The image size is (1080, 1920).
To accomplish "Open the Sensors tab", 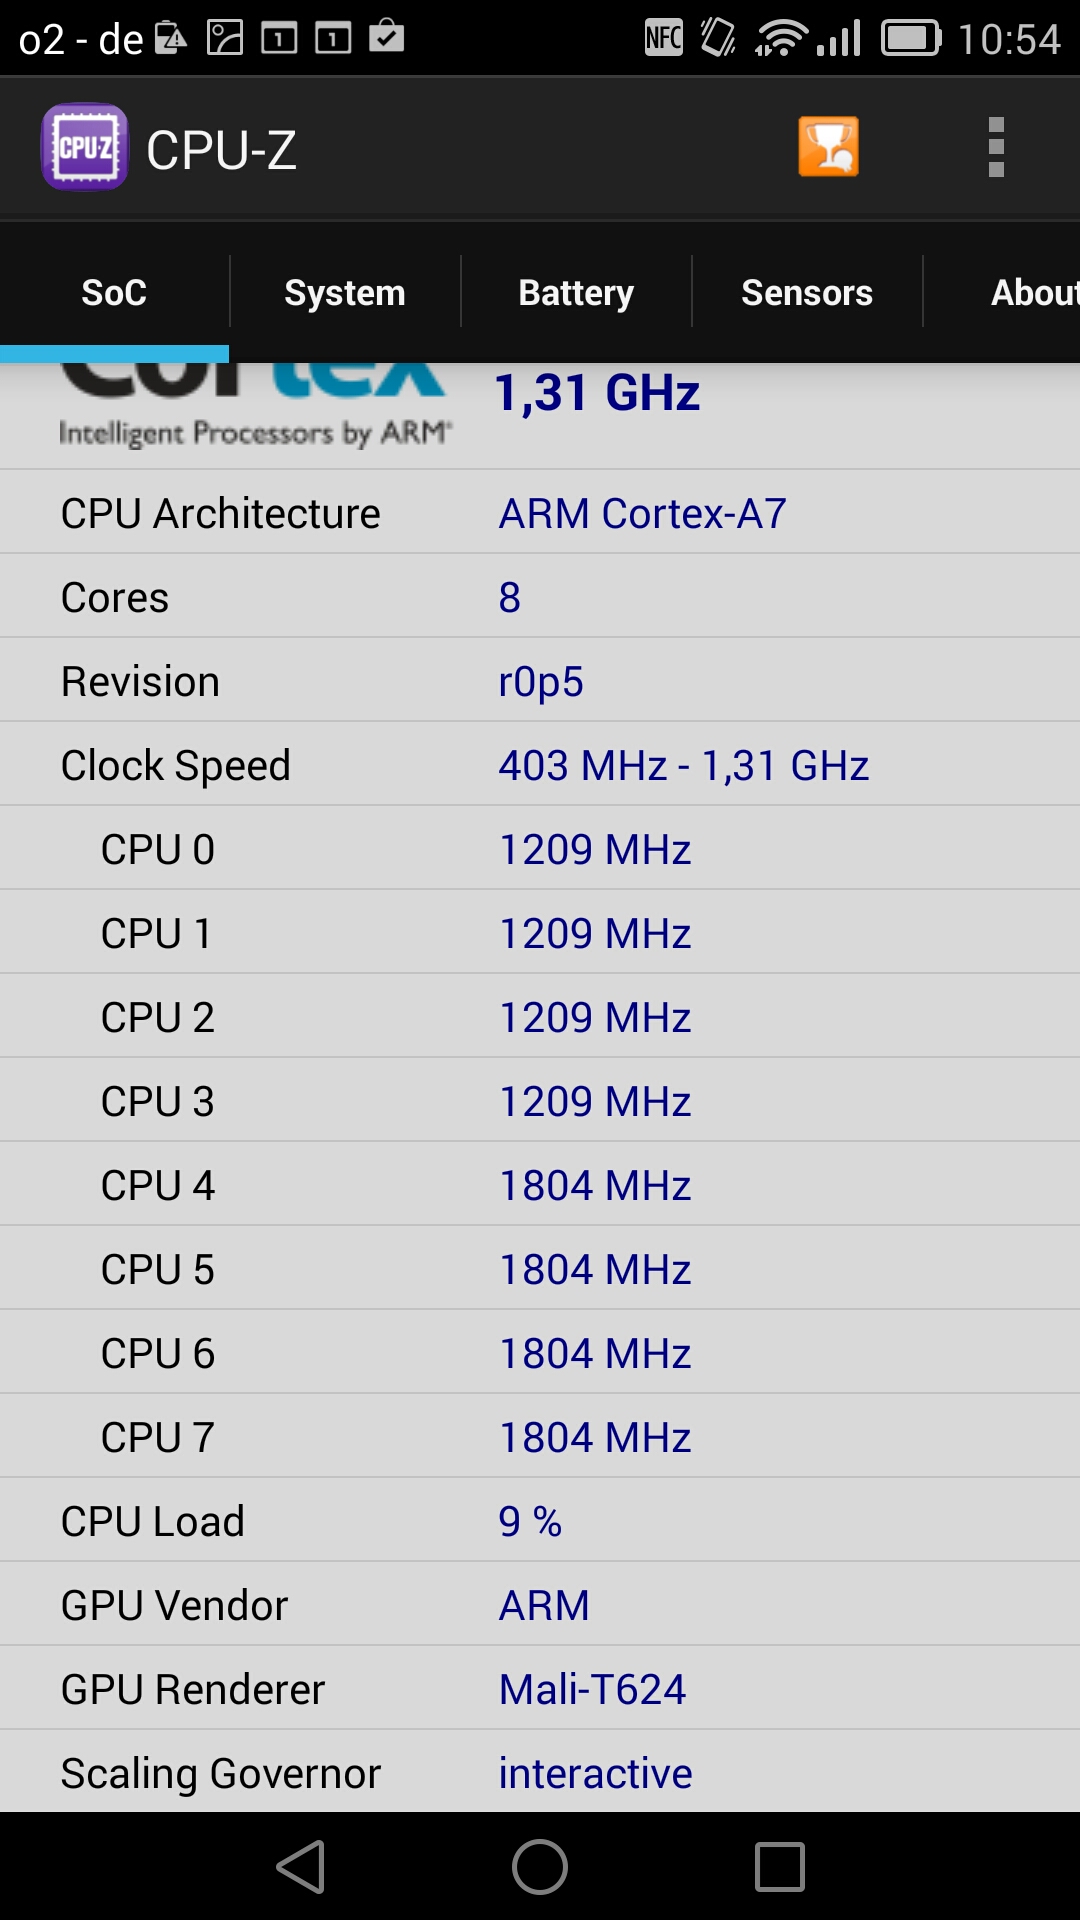I will pyautogui.click(x=807, y=292).
